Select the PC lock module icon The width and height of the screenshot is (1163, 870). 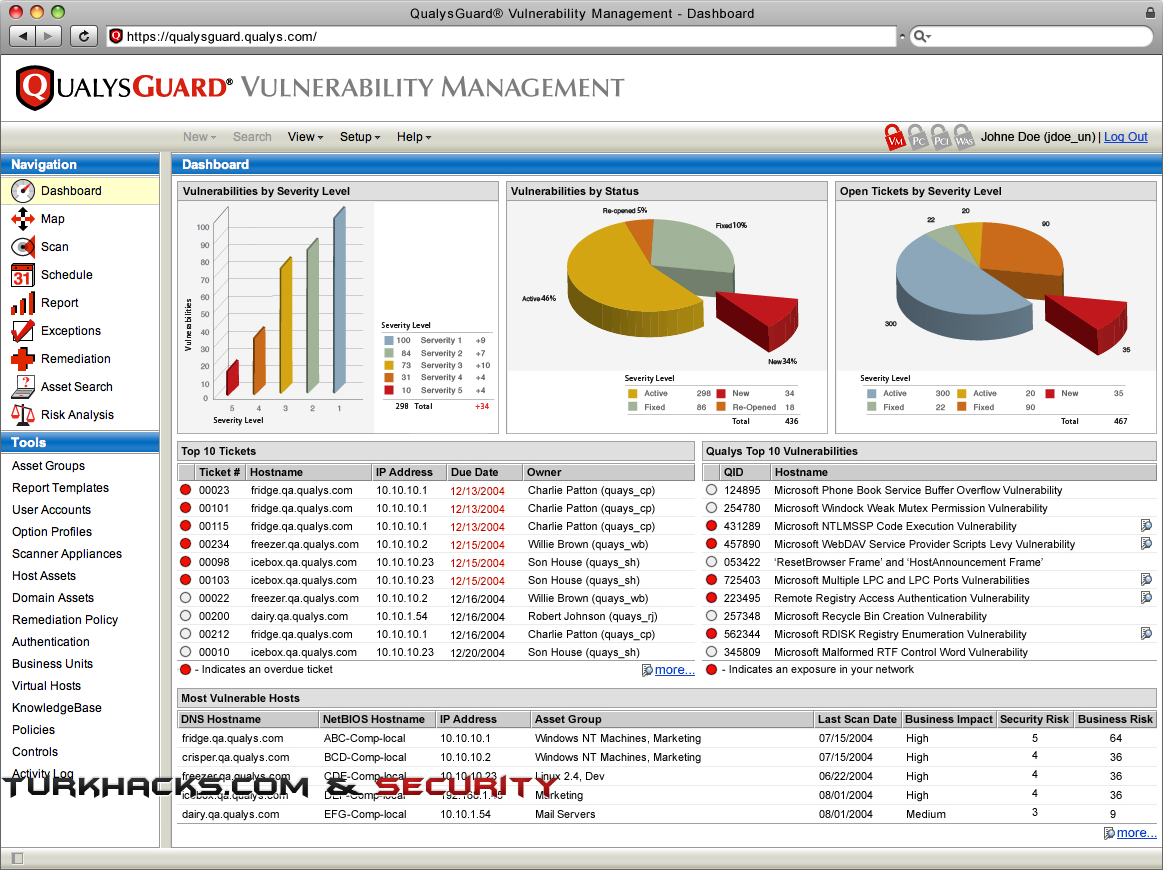tap(917, 137)
